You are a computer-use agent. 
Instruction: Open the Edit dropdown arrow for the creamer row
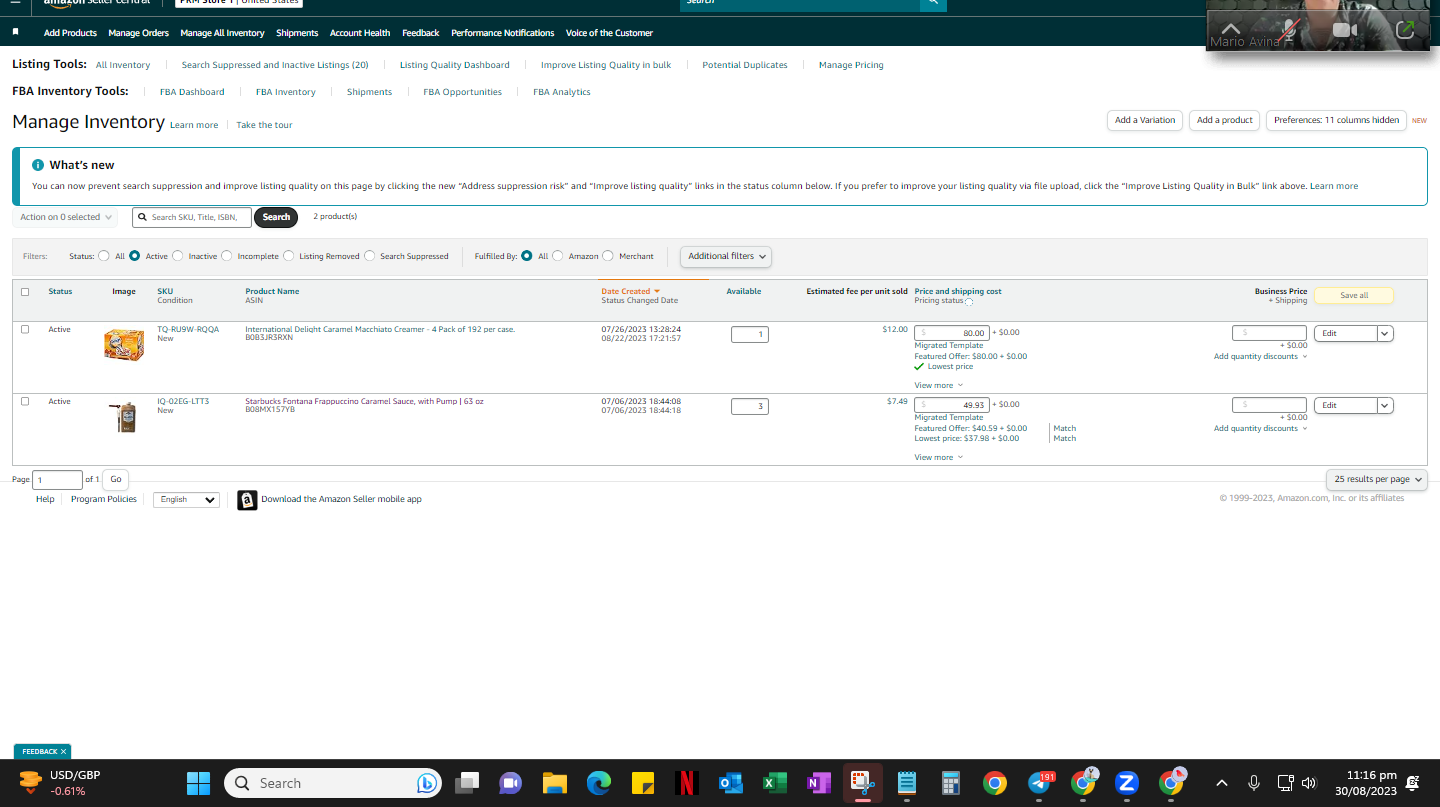point(1385,334)
